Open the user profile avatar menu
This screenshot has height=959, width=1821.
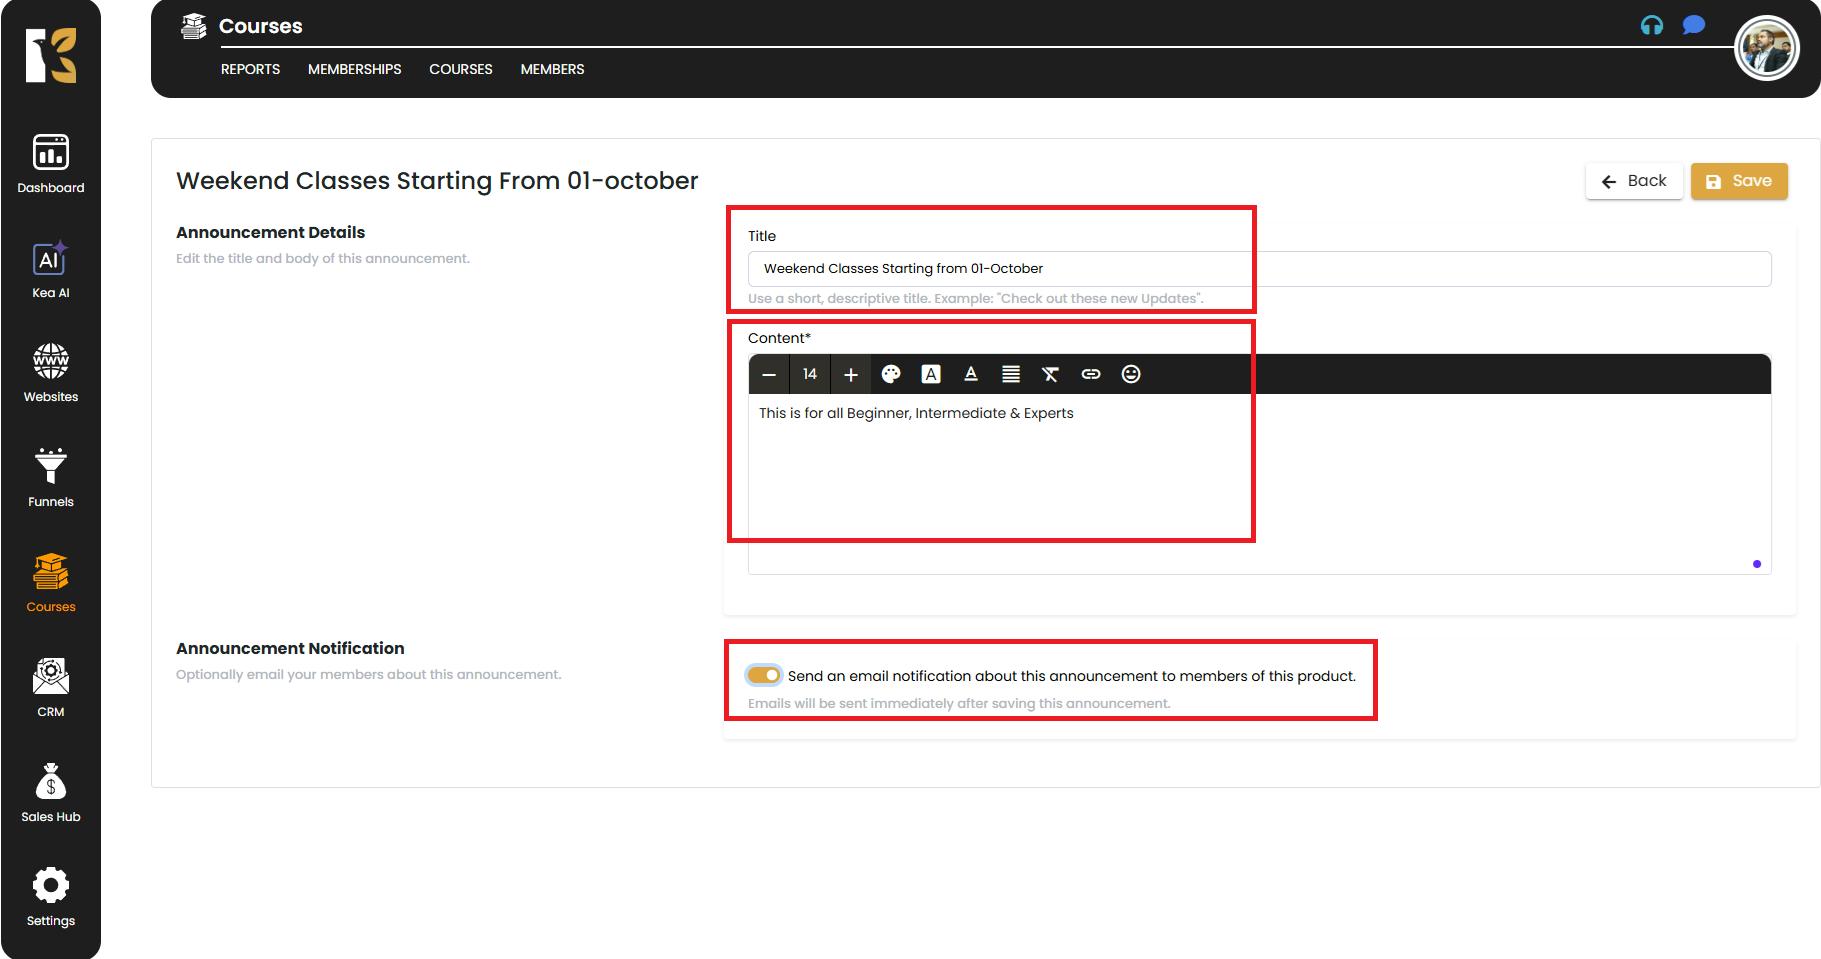click(x=1767, y=48)
